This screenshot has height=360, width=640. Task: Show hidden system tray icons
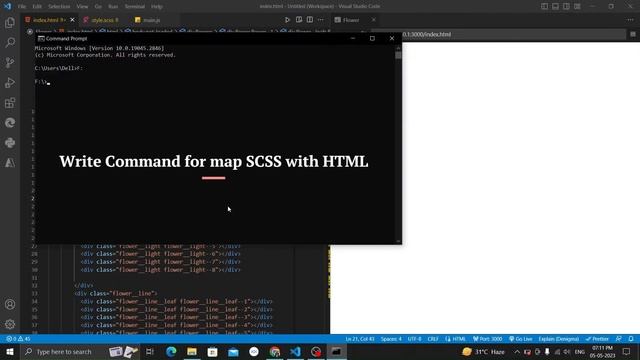(x=517, y=351)
